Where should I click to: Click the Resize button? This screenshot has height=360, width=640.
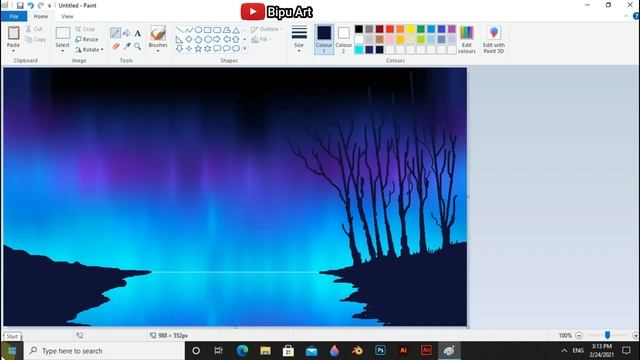[87, 39]
